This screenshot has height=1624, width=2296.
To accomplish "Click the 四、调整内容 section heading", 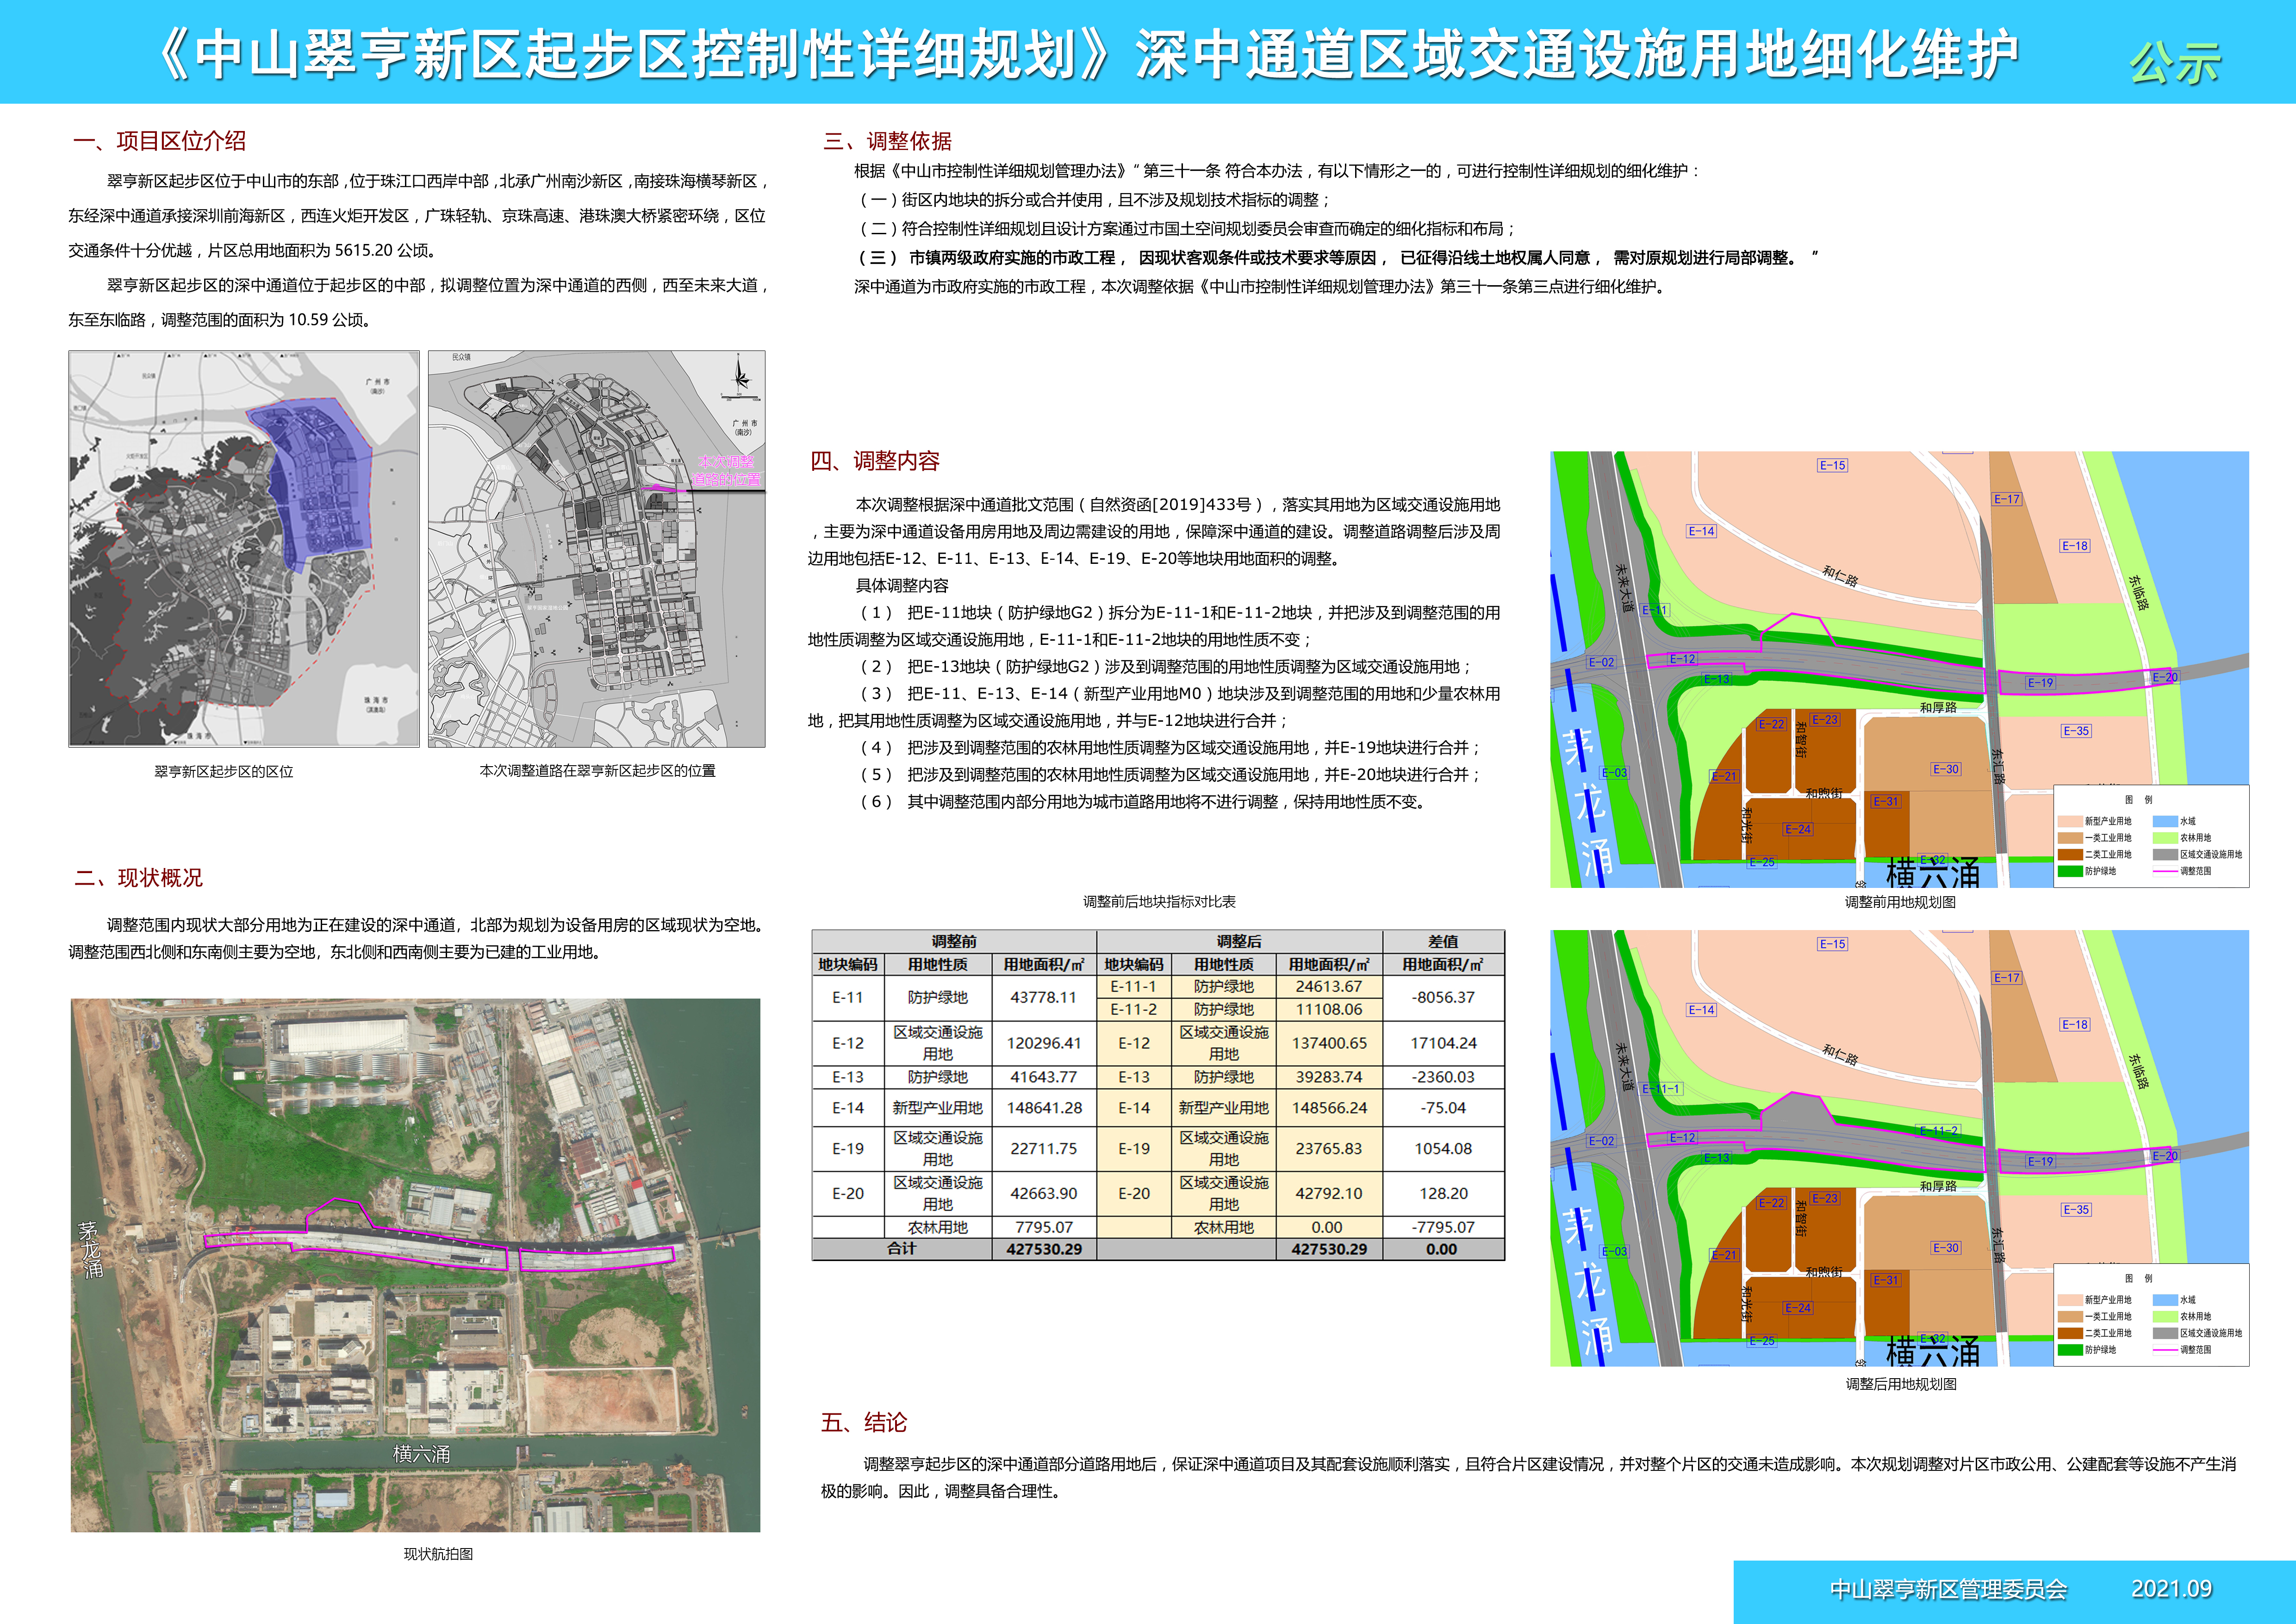I will point(875,461).
